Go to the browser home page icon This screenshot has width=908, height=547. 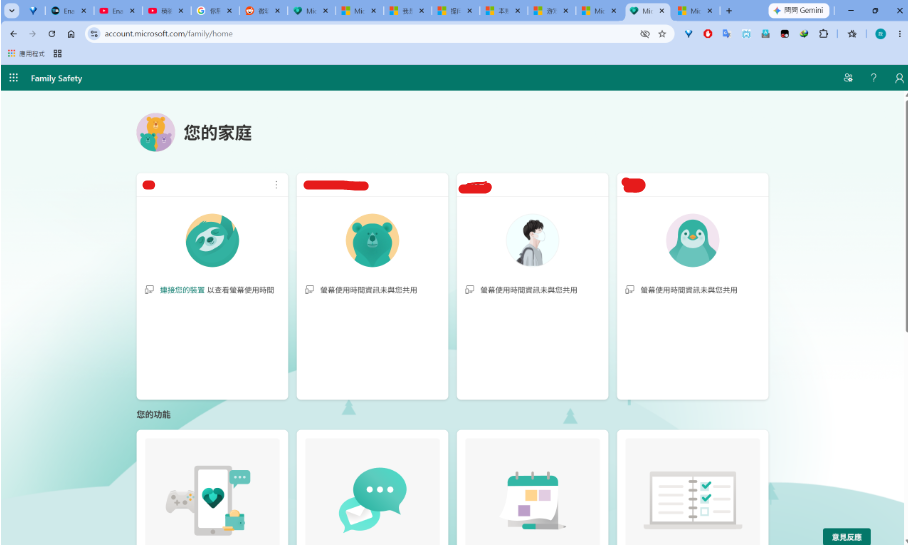(x=71, y=34)
